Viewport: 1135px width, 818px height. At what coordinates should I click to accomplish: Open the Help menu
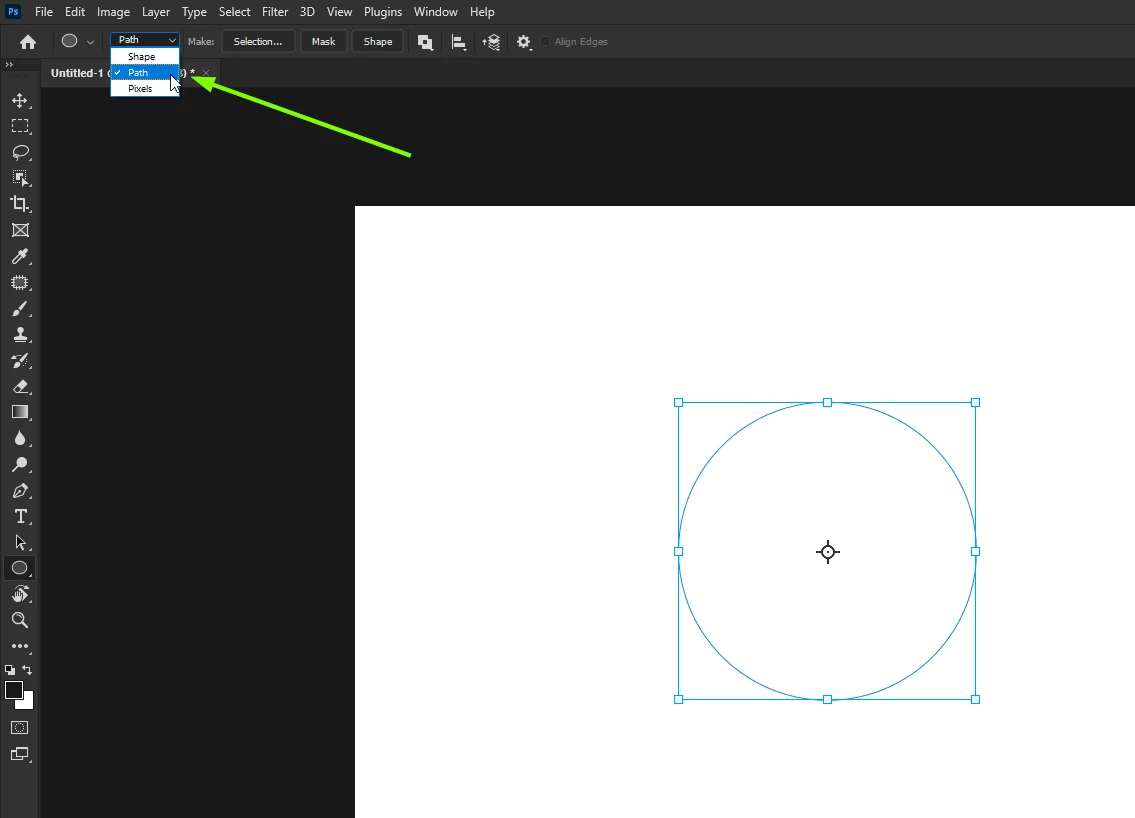(482, 12)
